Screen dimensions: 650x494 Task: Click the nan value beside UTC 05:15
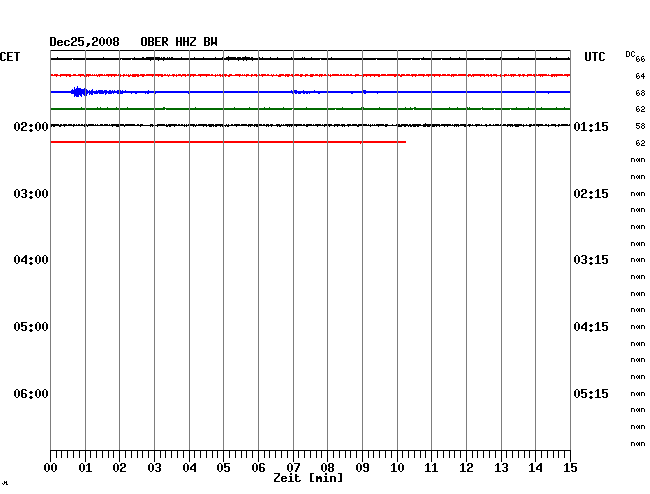point(638,393)
